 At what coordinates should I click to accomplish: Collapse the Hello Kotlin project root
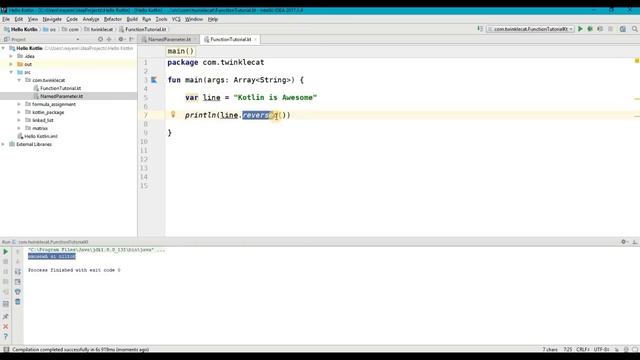[x=4, y=48]
